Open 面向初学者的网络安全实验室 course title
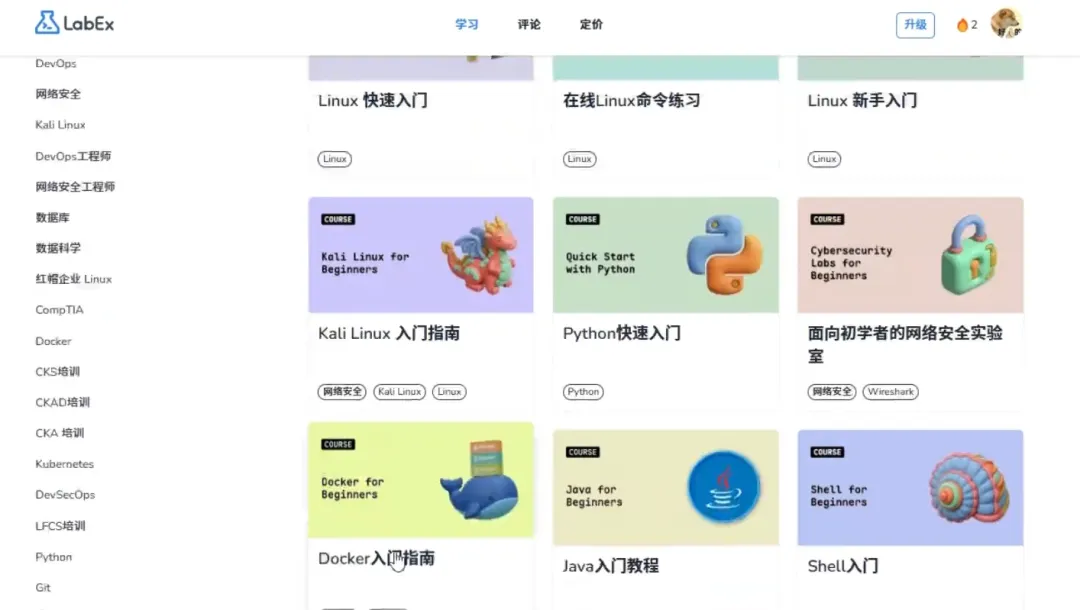The width and height of the screenshot is (1080, 610). (x=905, y=344)
